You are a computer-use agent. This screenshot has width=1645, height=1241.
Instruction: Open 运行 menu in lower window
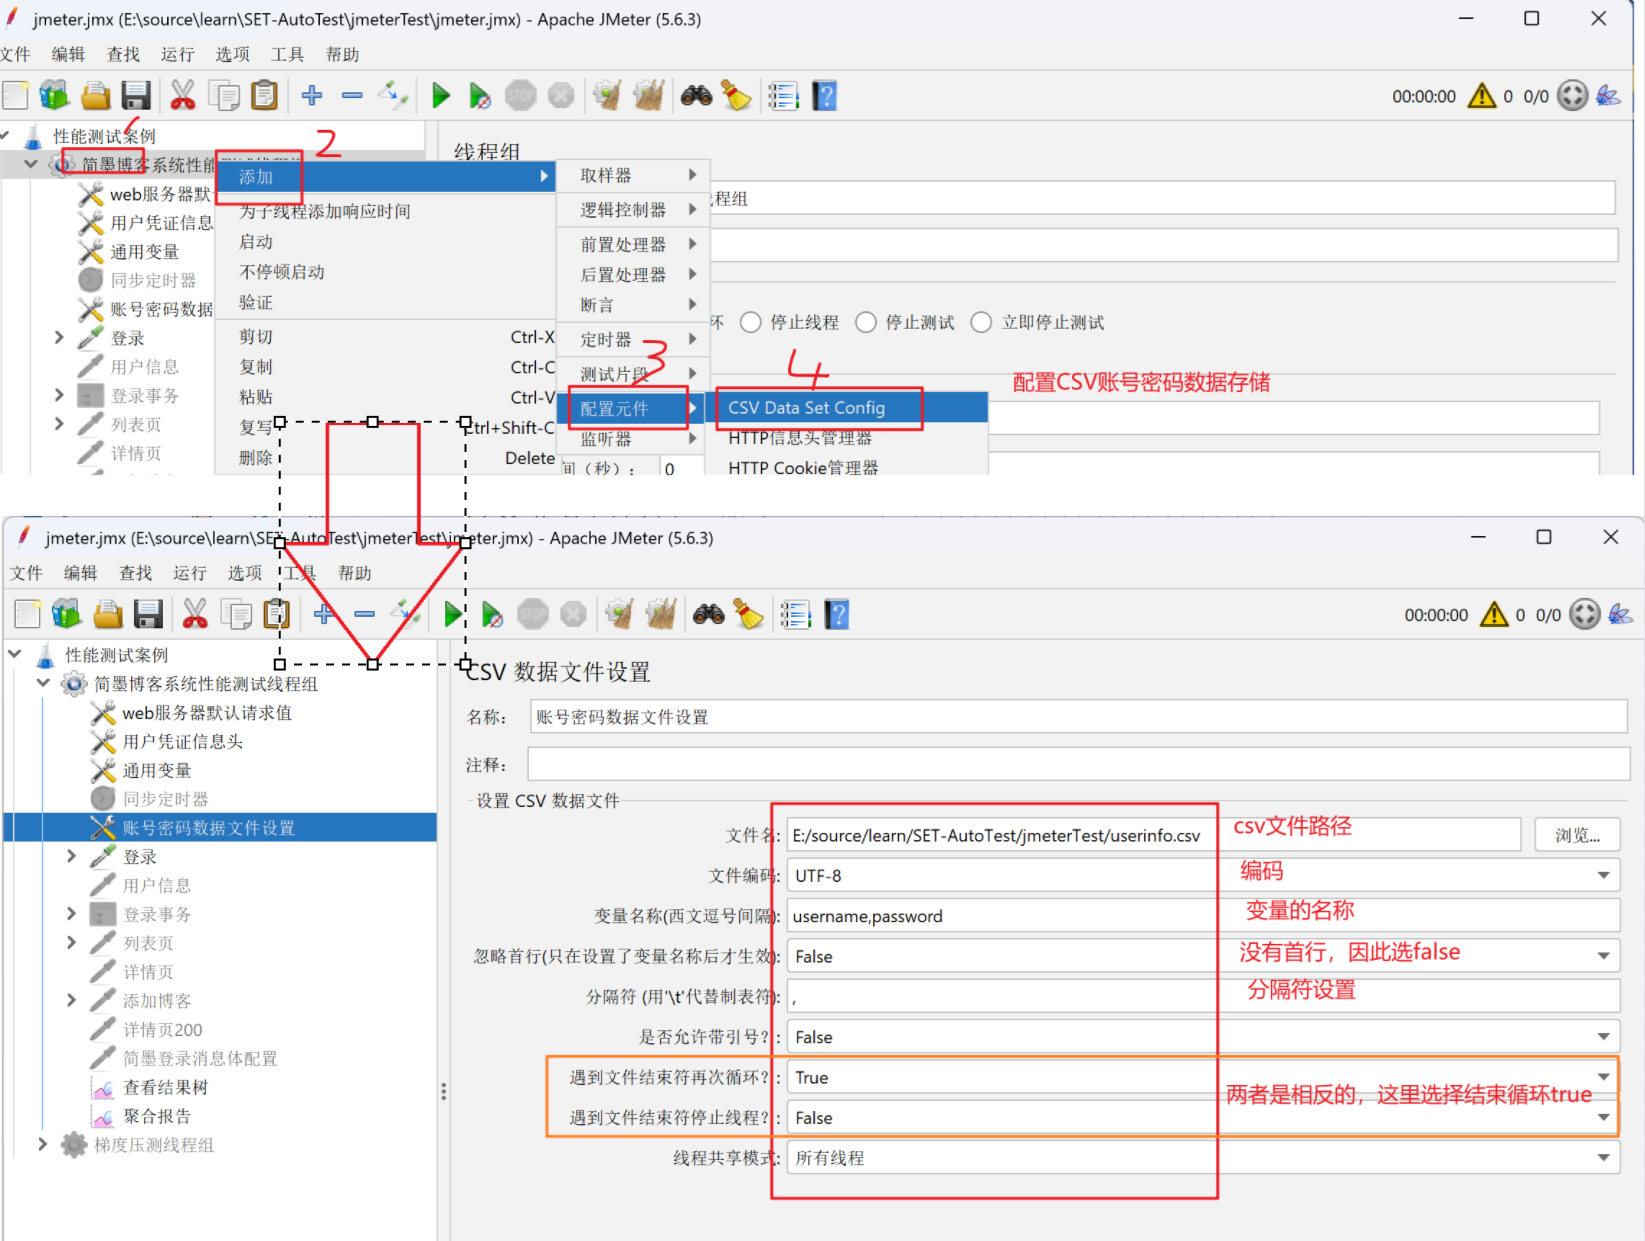189,573
